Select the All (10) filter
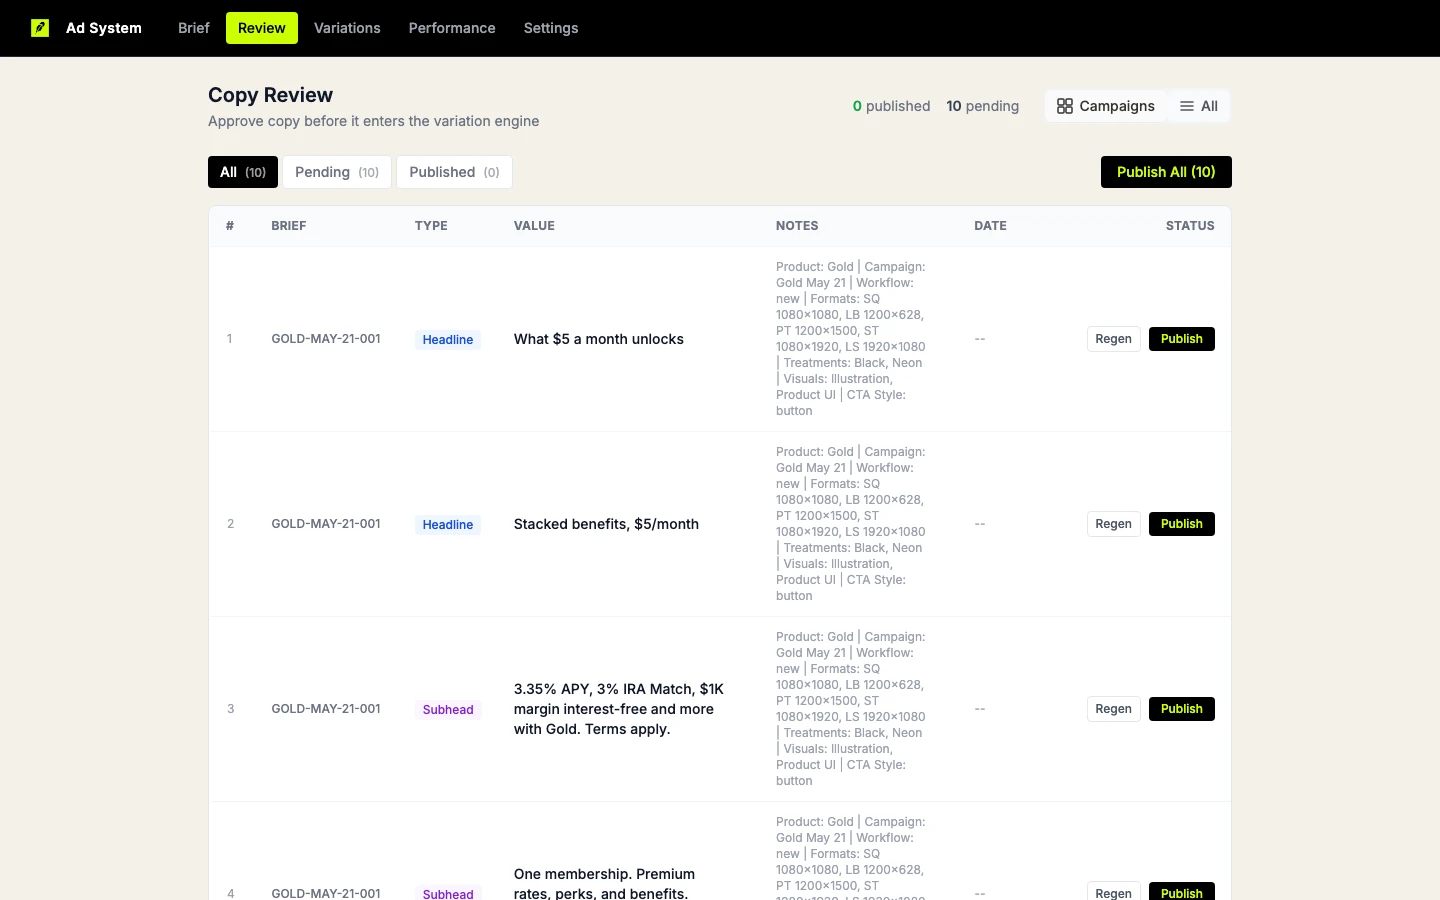The height and width of the screenshot is (900, 1440). pyautogui.click(x=243, y=172)
